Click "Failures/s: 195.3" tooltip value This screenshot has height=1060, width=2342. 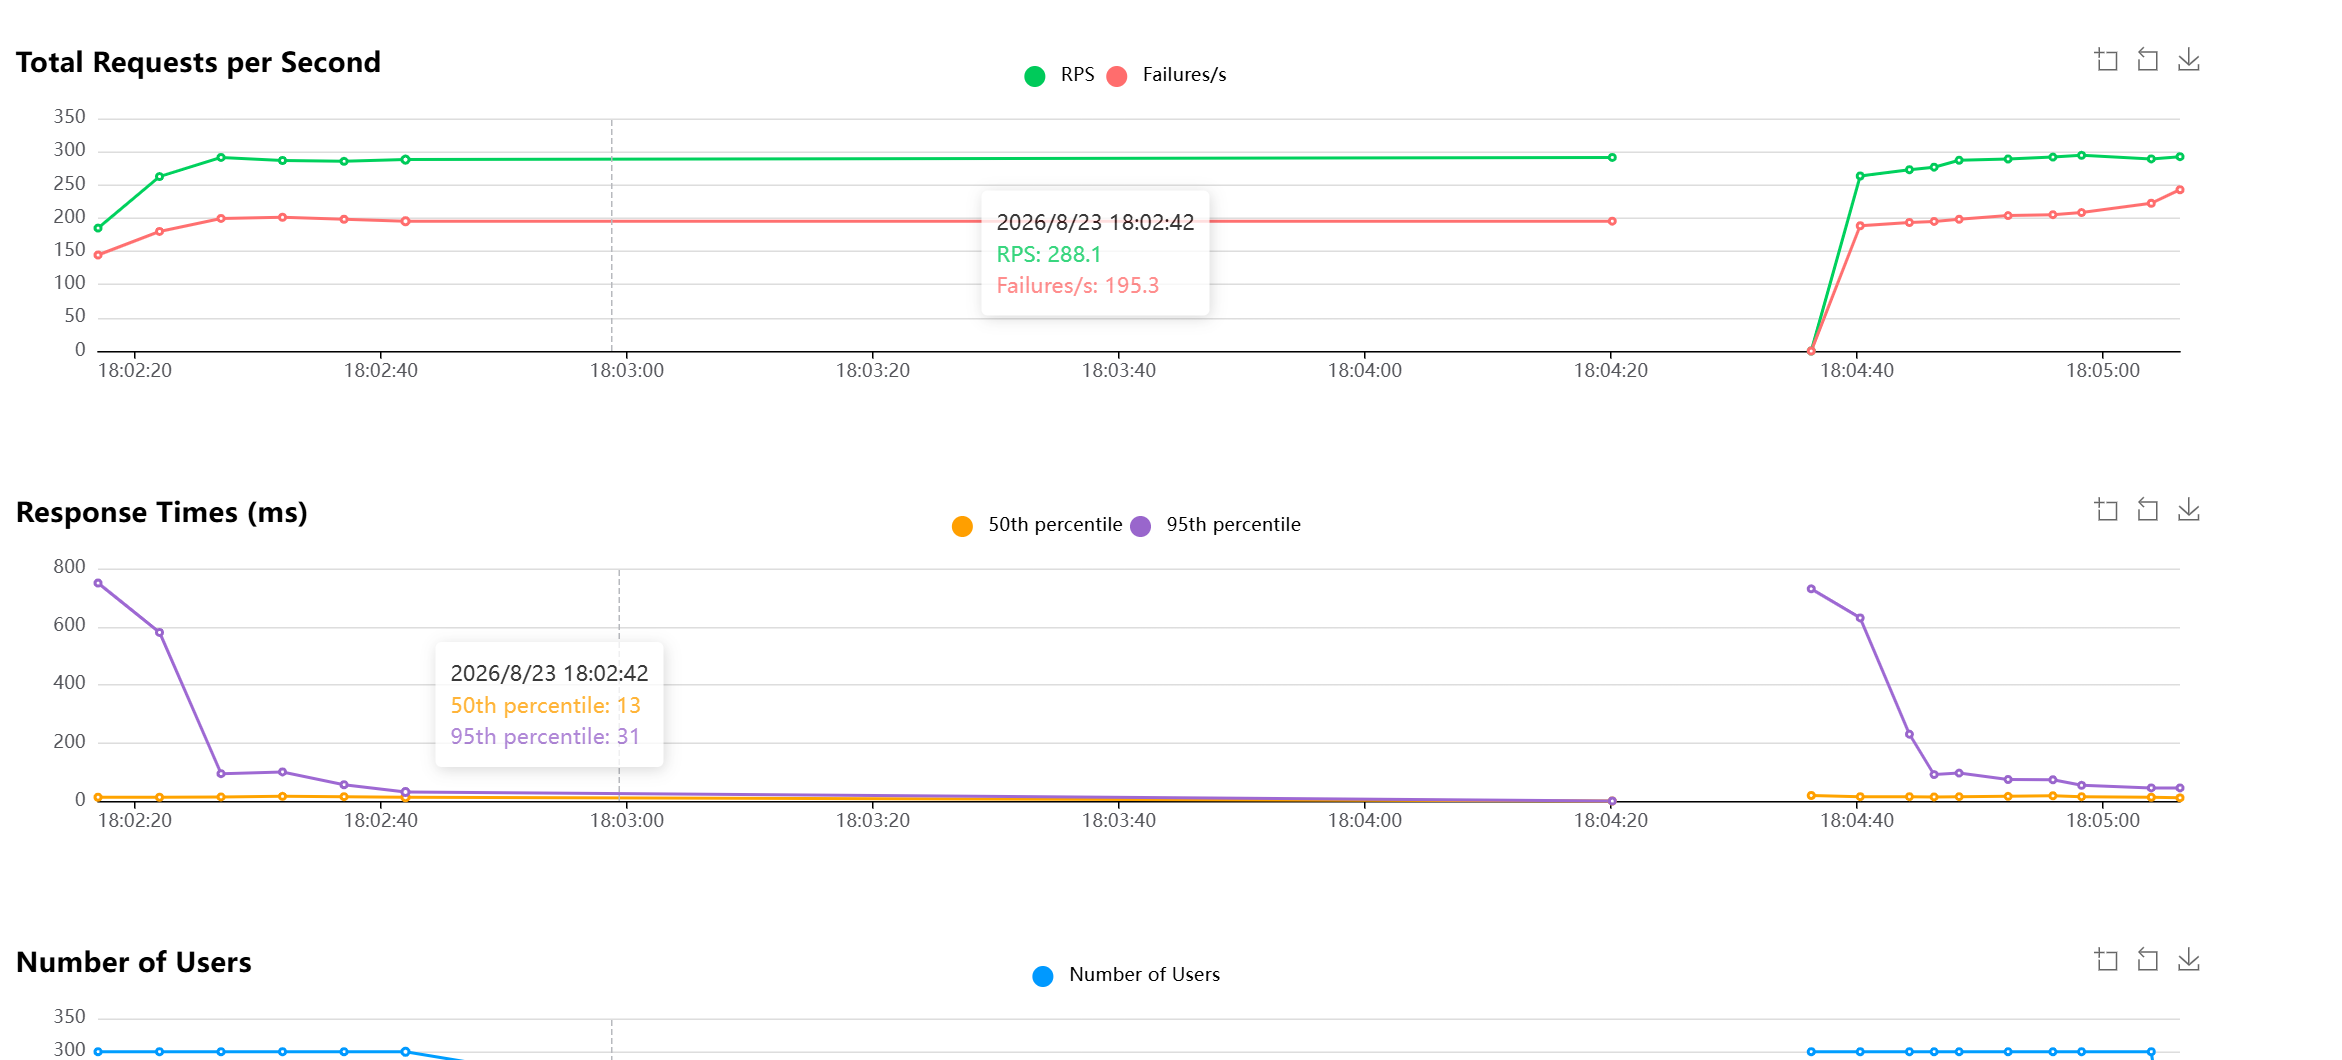pos(1078,286)
